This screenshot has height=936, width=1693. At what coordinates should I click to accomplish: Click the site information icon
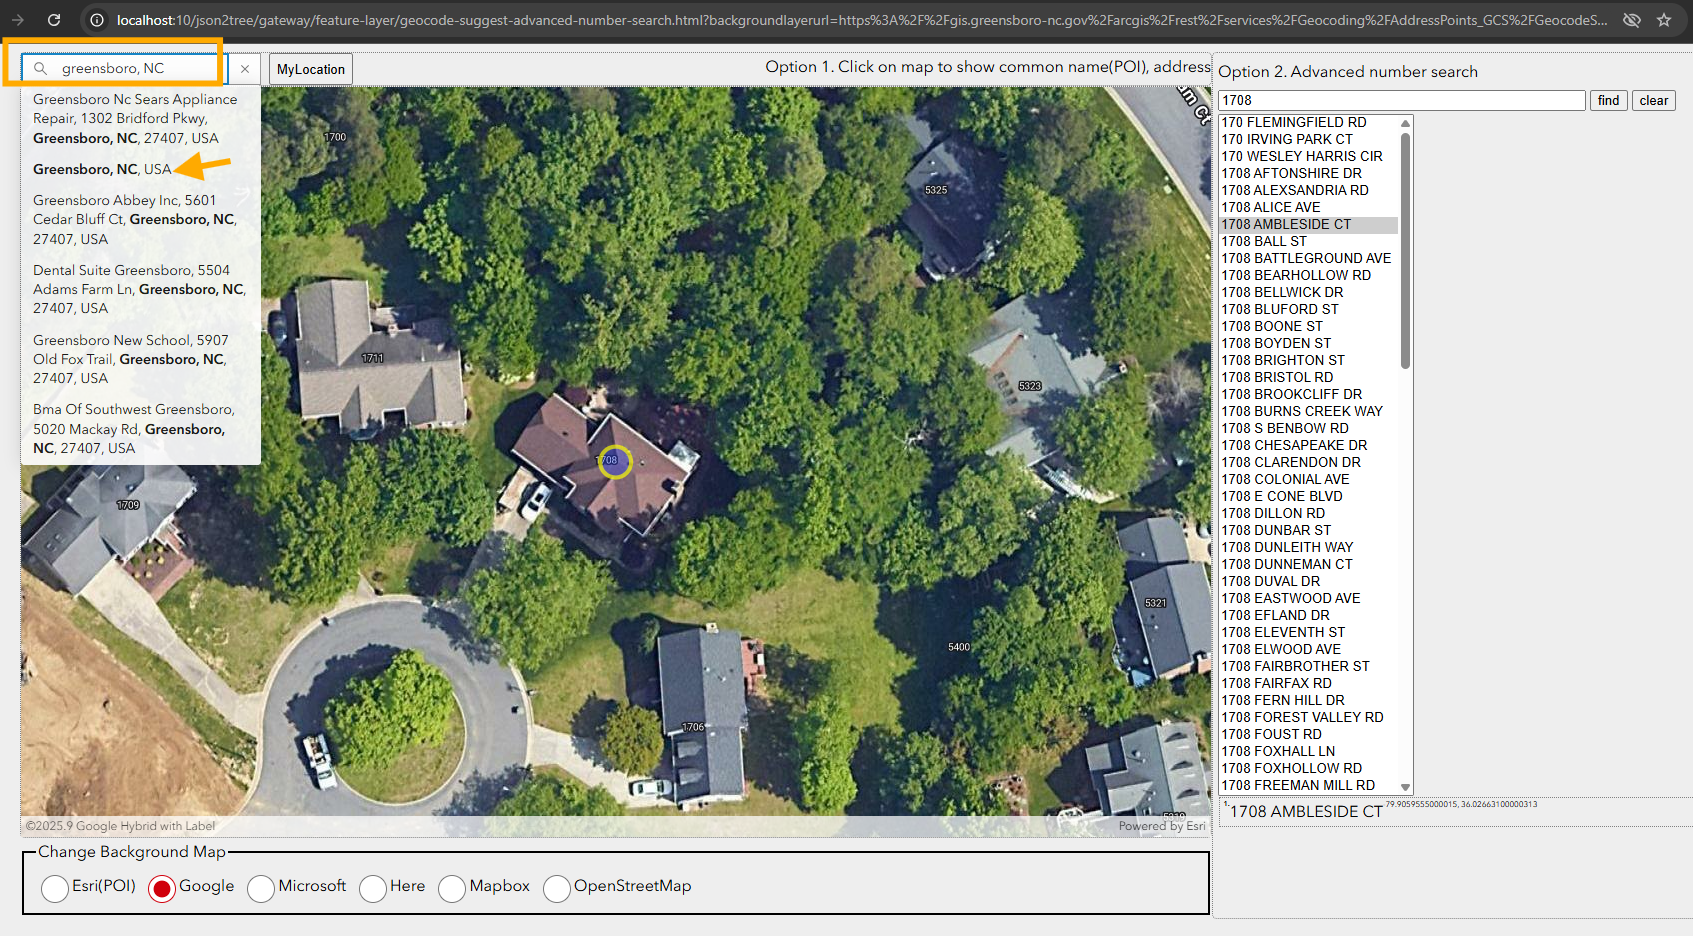pos(96,20)
